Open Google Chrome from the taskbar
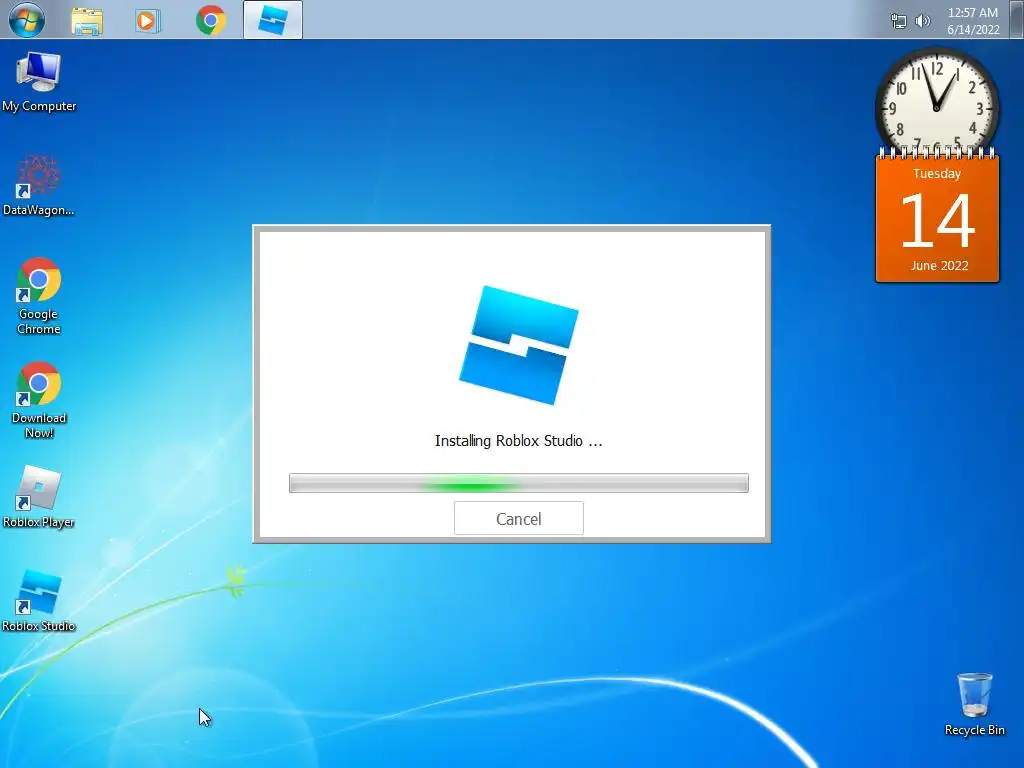Viewport: 1024px width, 768px height. pos(210,21)
